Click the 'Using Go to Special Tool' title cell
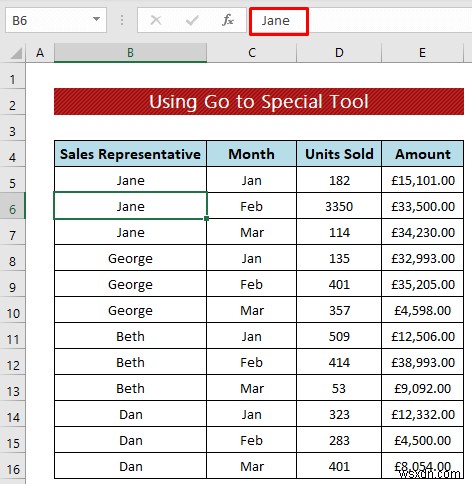The image size is (472, 484). (x=259, y=102)
